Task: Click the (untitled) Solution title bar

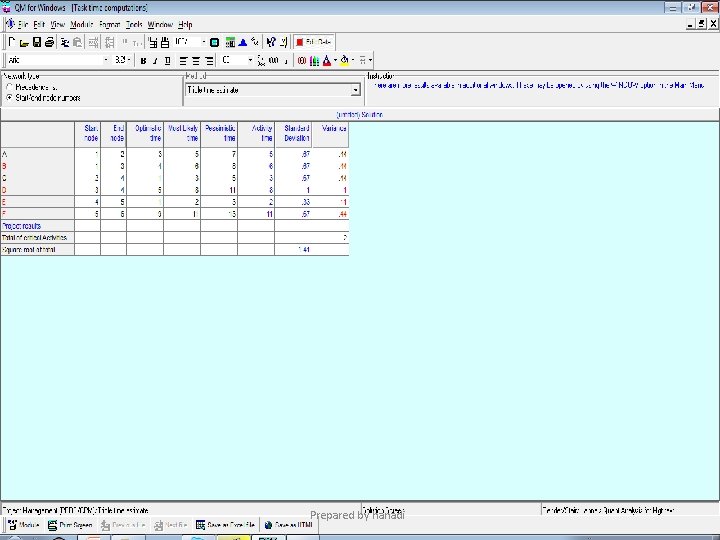Action: pyautogui.click(x=360, y=114)
